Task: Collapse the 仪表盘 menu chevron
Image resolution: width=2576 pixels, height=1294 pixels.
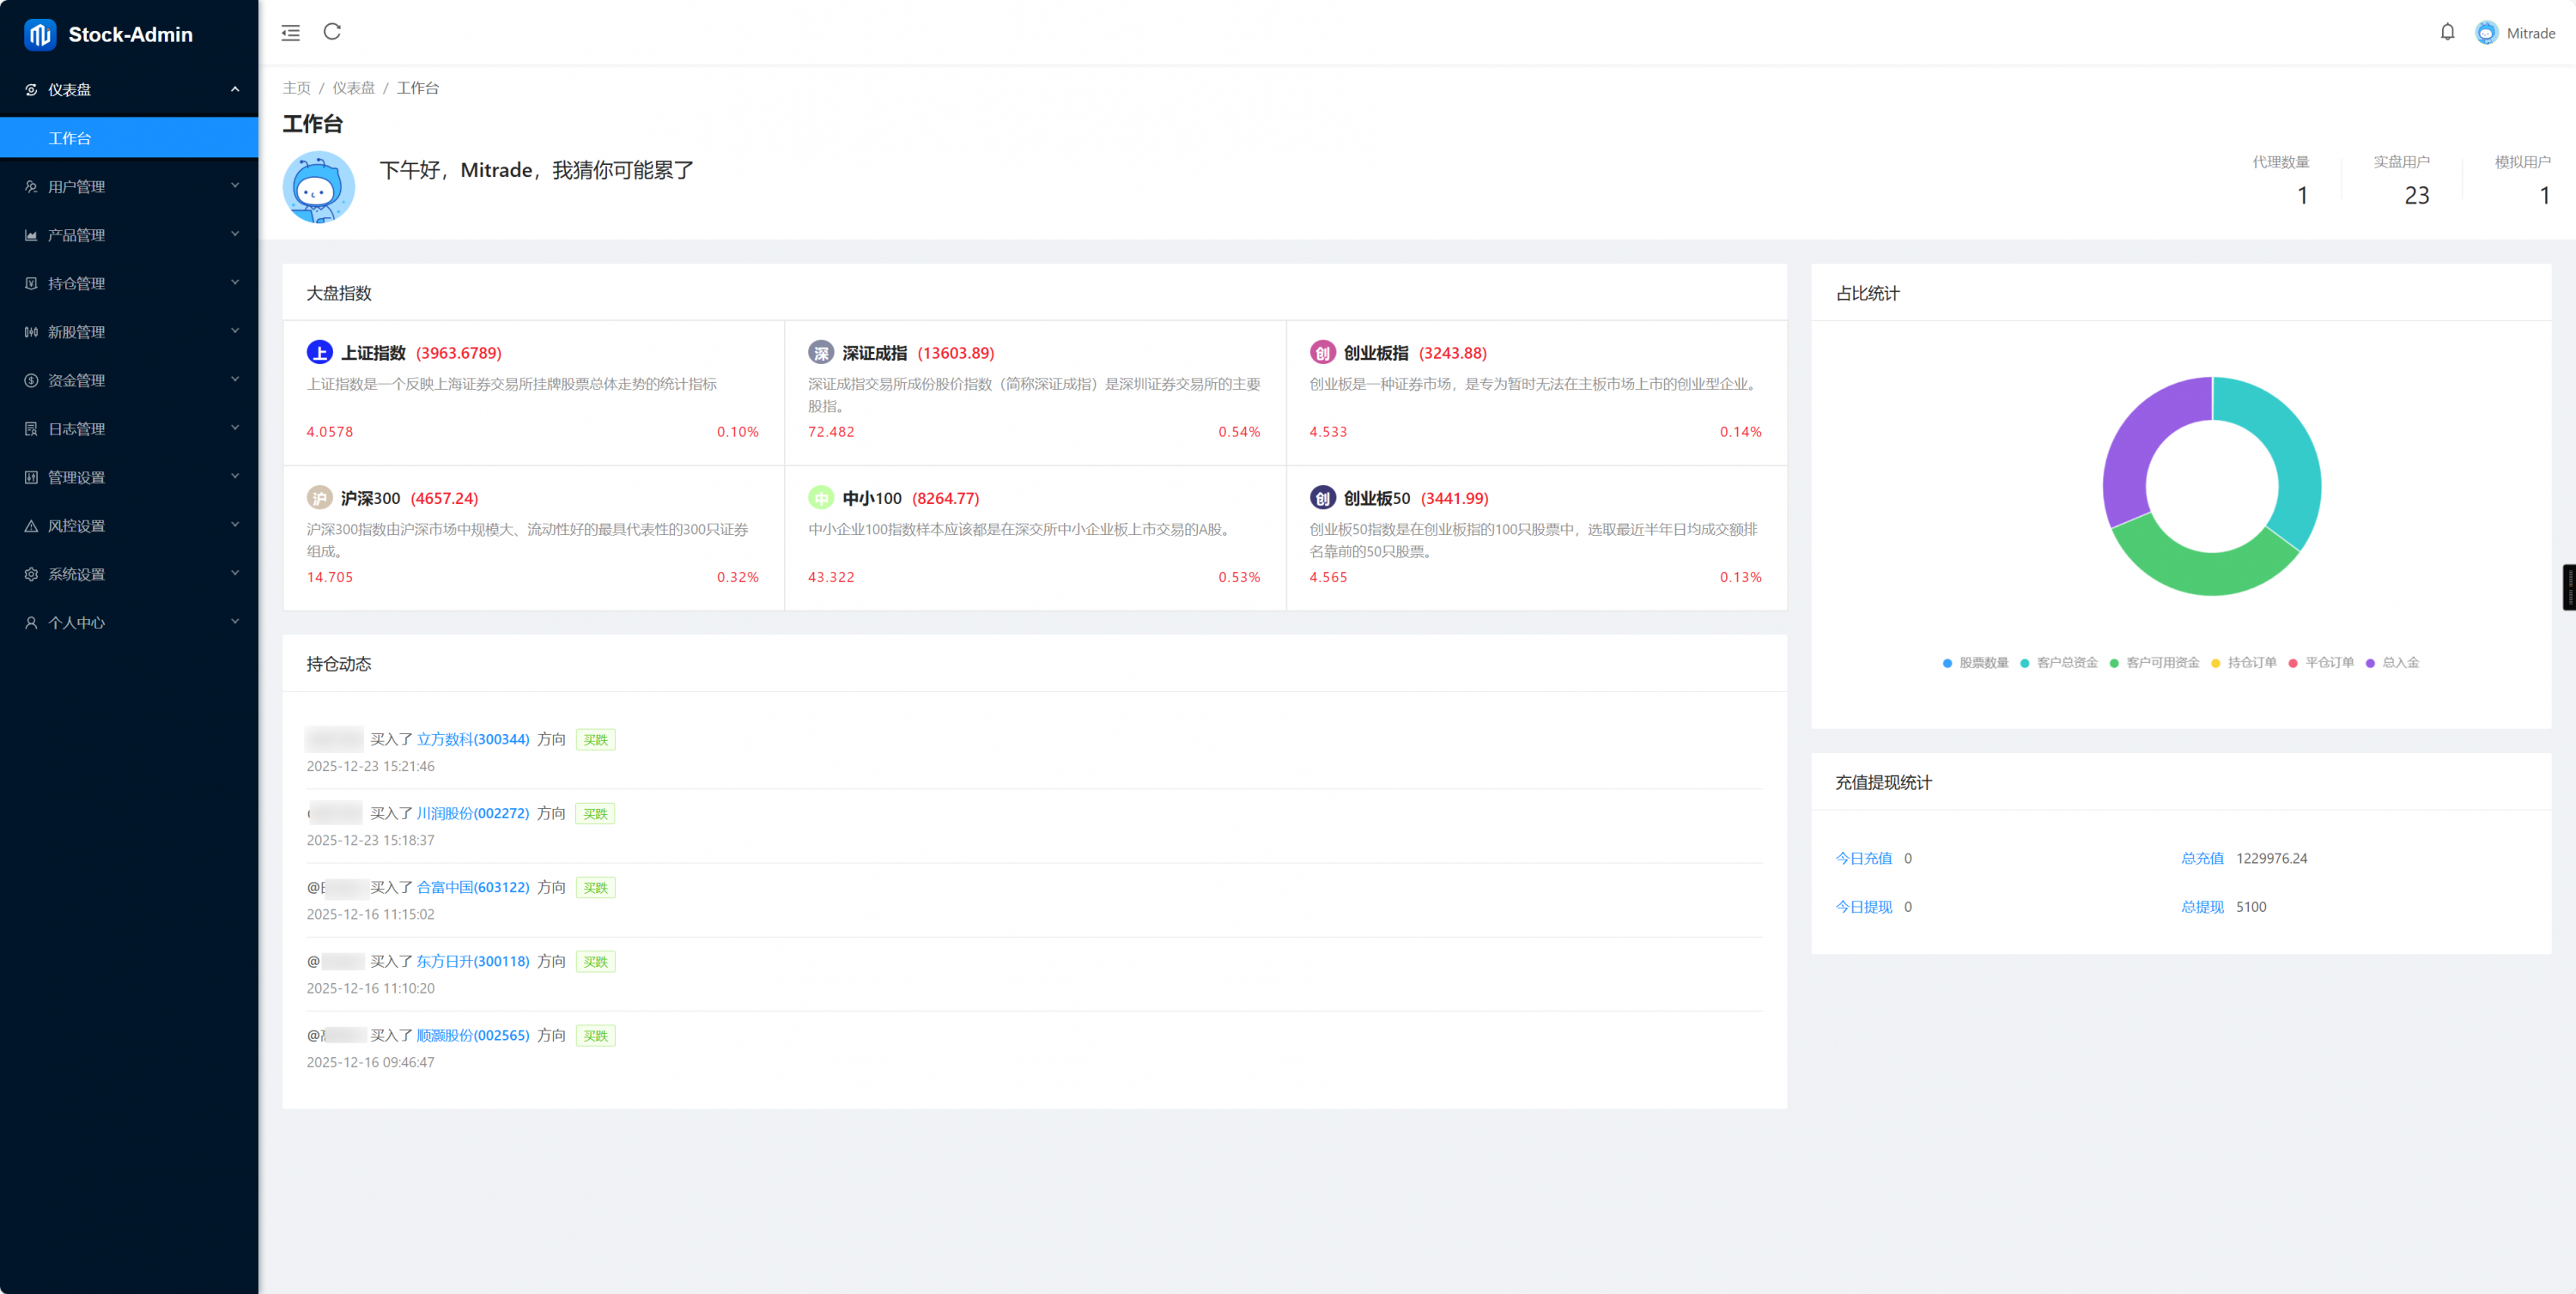Action: pyautogui.click(x=235, y=89)
